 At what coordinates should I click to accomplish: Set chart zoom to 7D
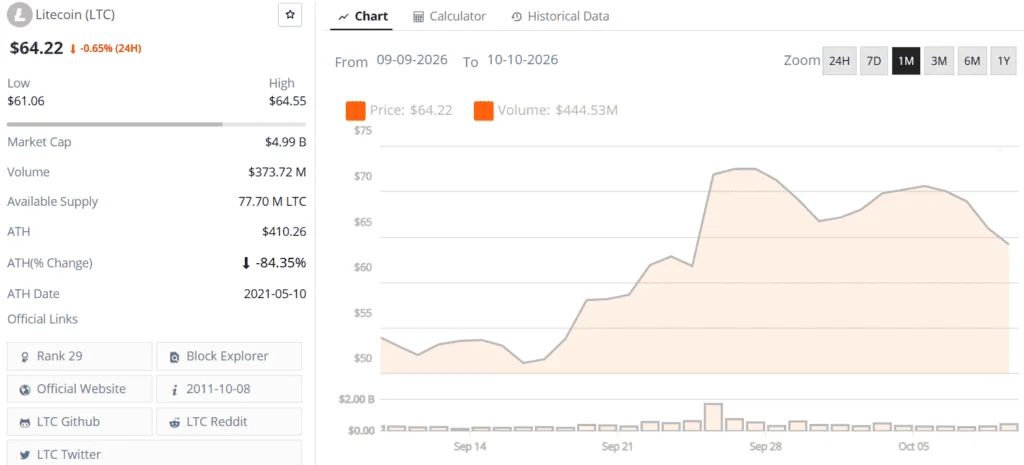(x=873, y=61)
